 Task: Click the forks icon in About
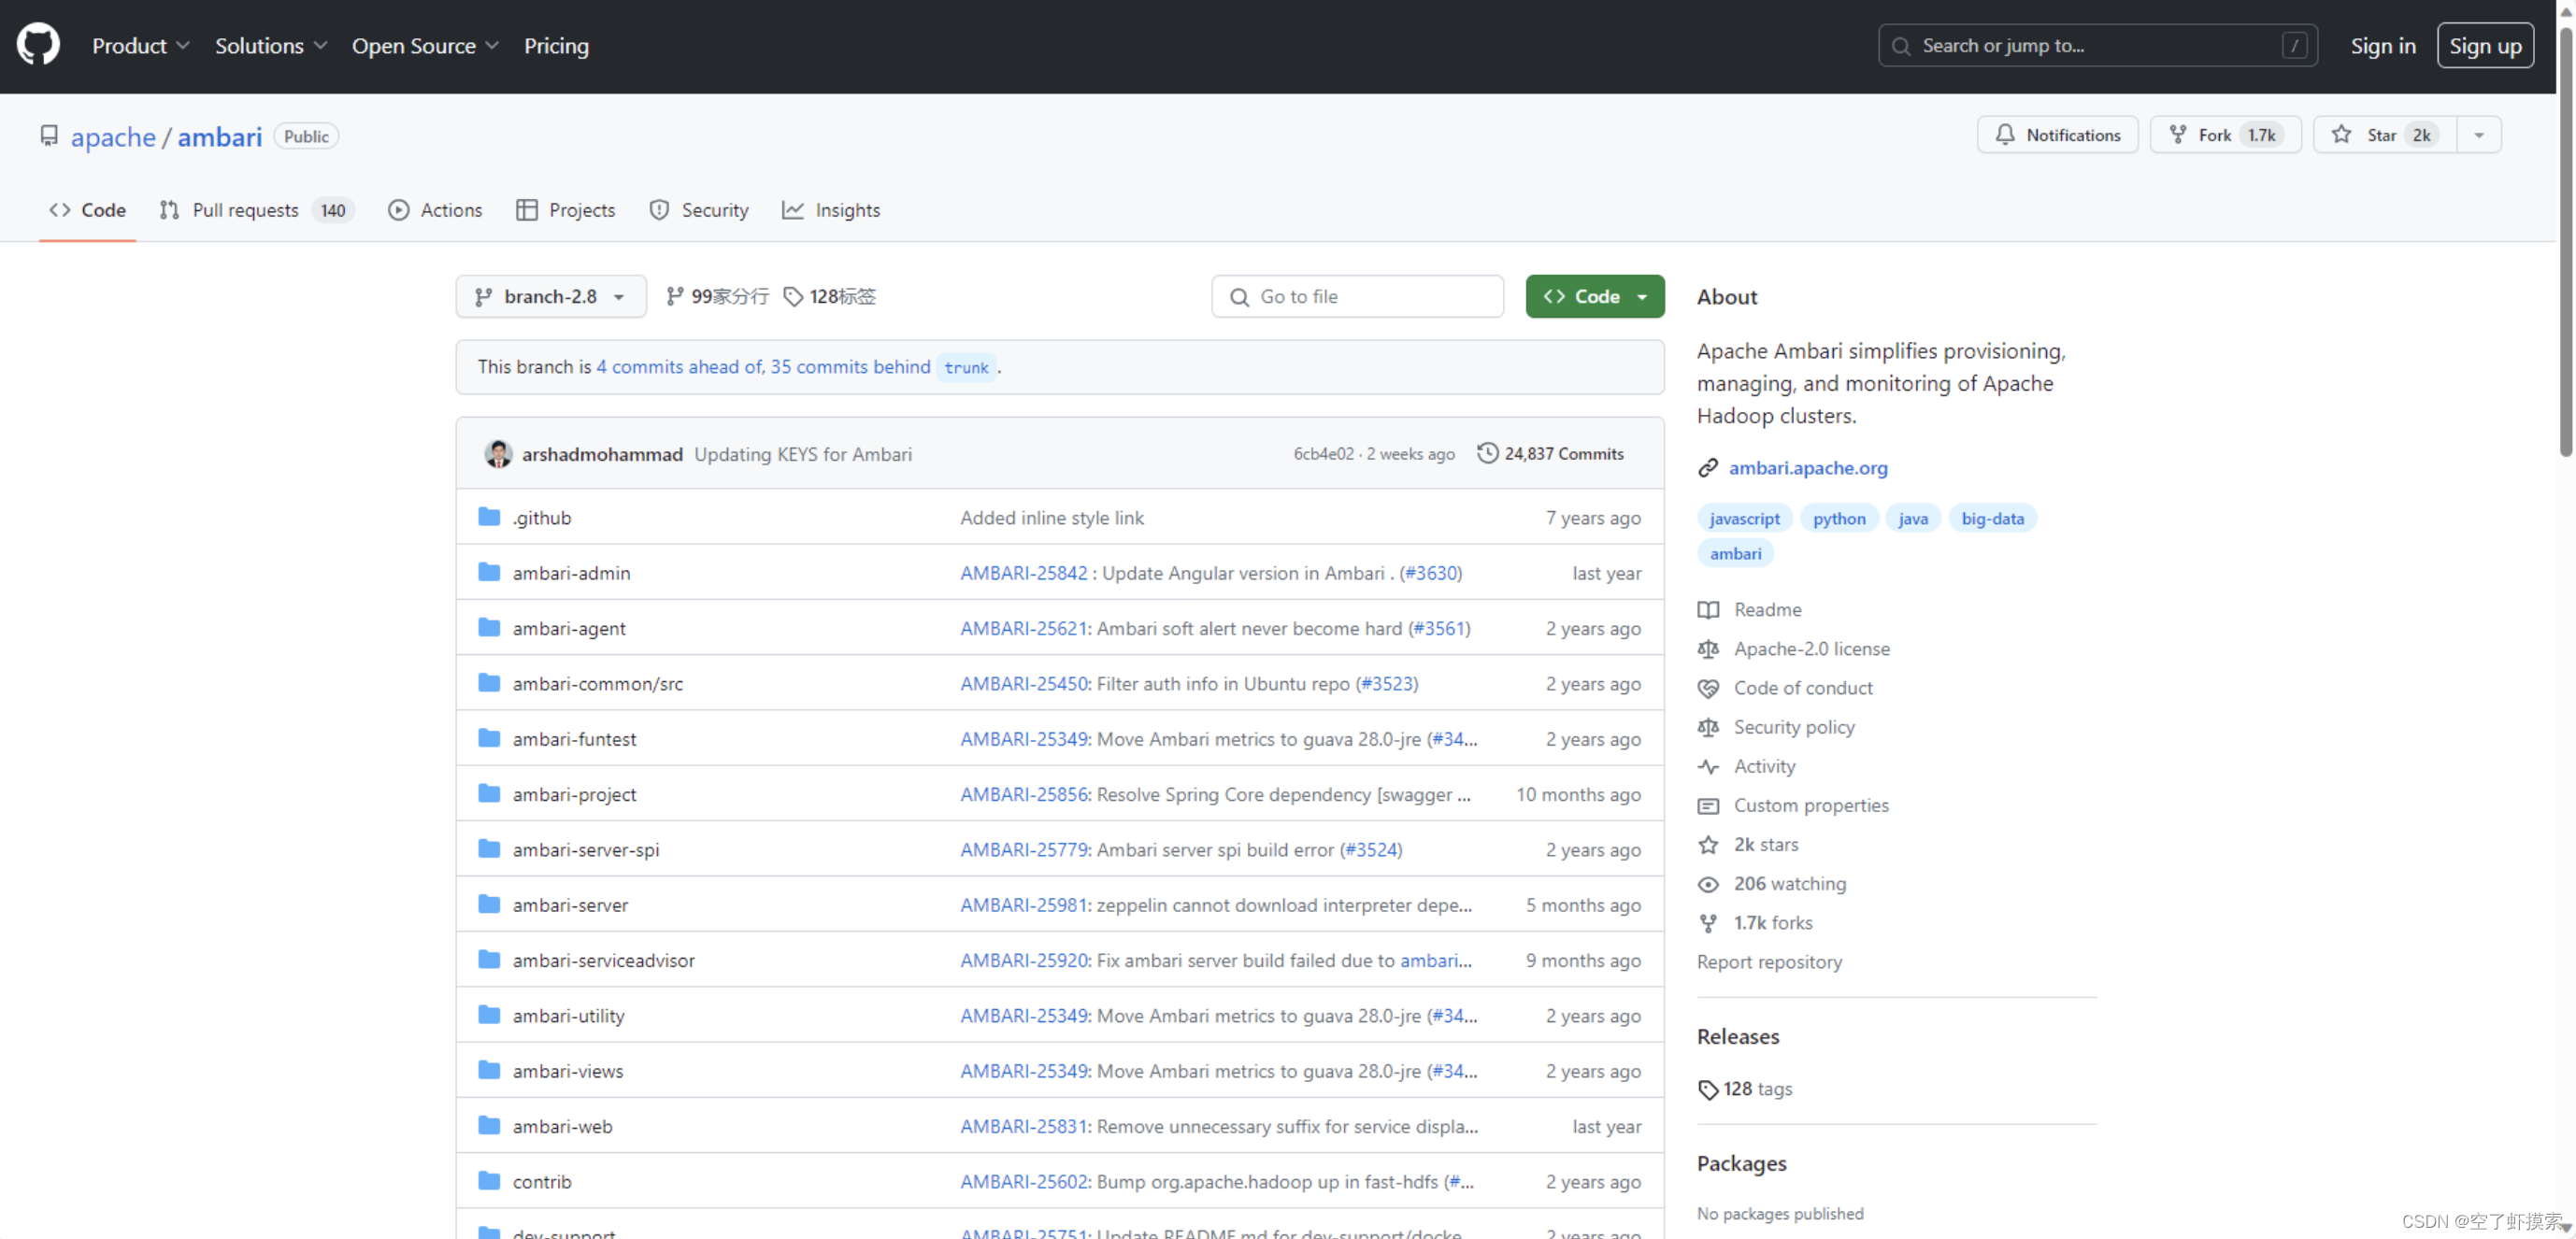click(x=1708, y=923)
